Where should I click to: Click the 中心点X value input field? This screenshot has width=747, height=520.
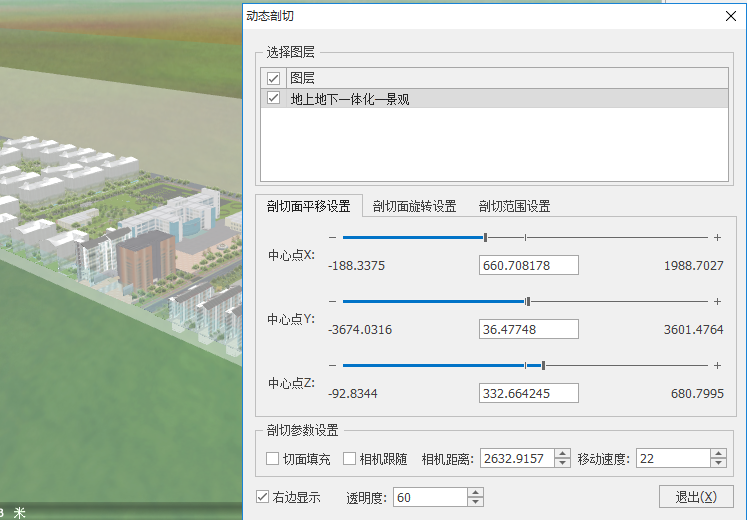click(x=529, y=265)
